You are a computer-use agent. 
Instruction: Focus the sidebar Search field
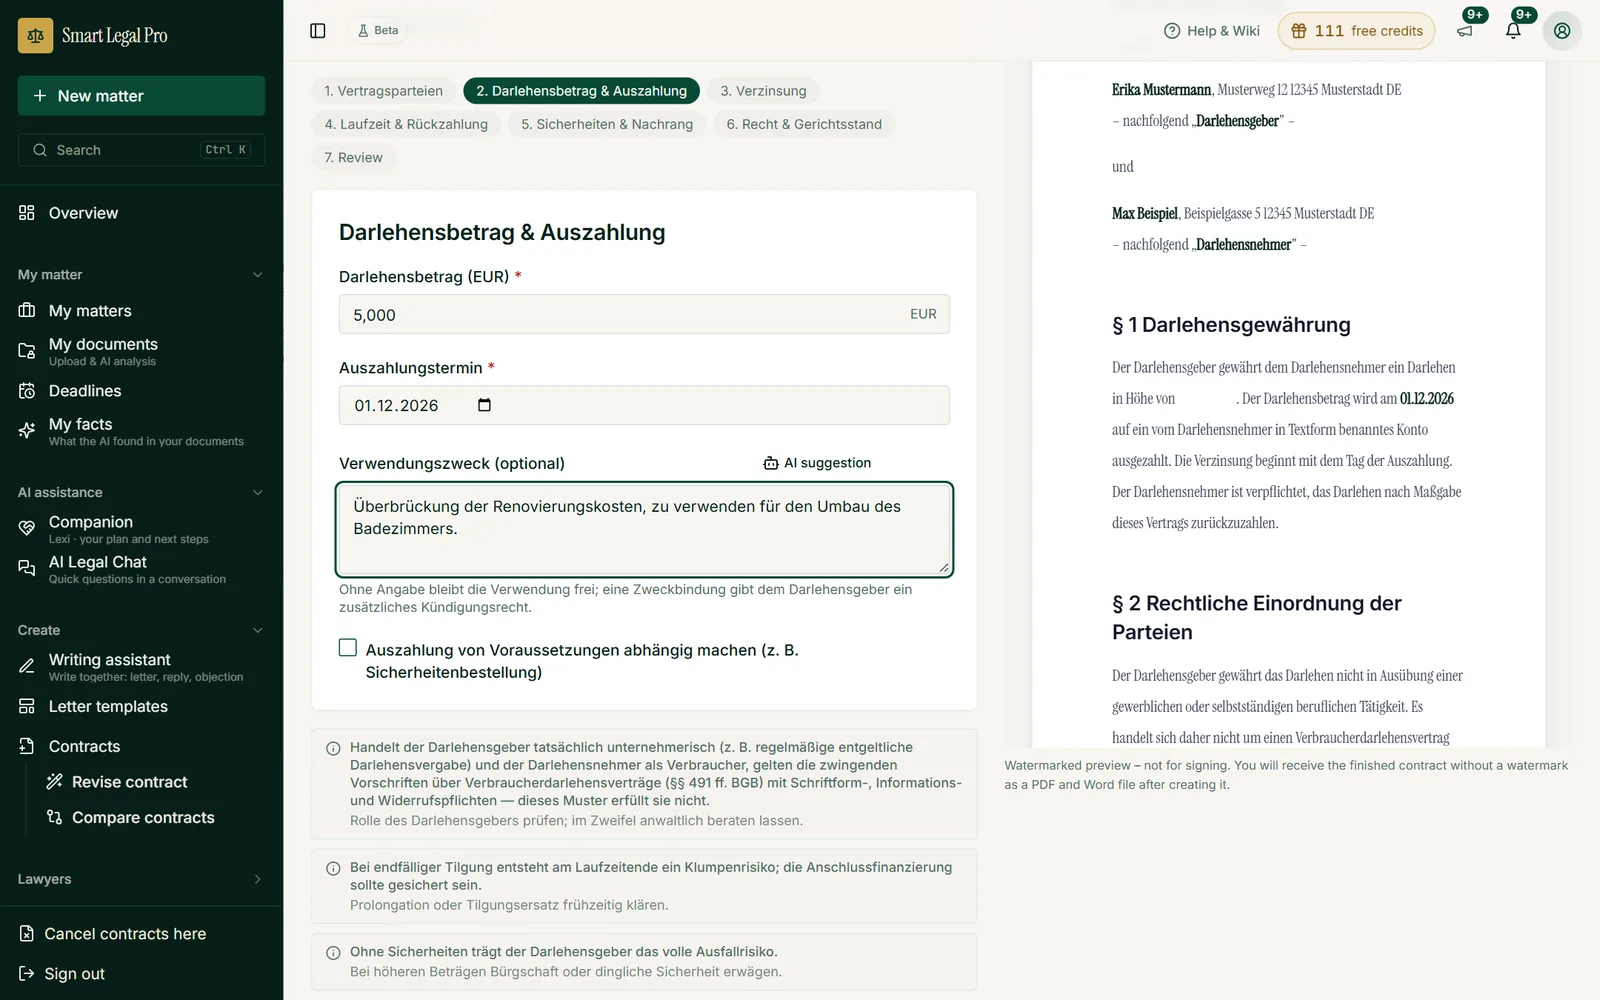141,150
